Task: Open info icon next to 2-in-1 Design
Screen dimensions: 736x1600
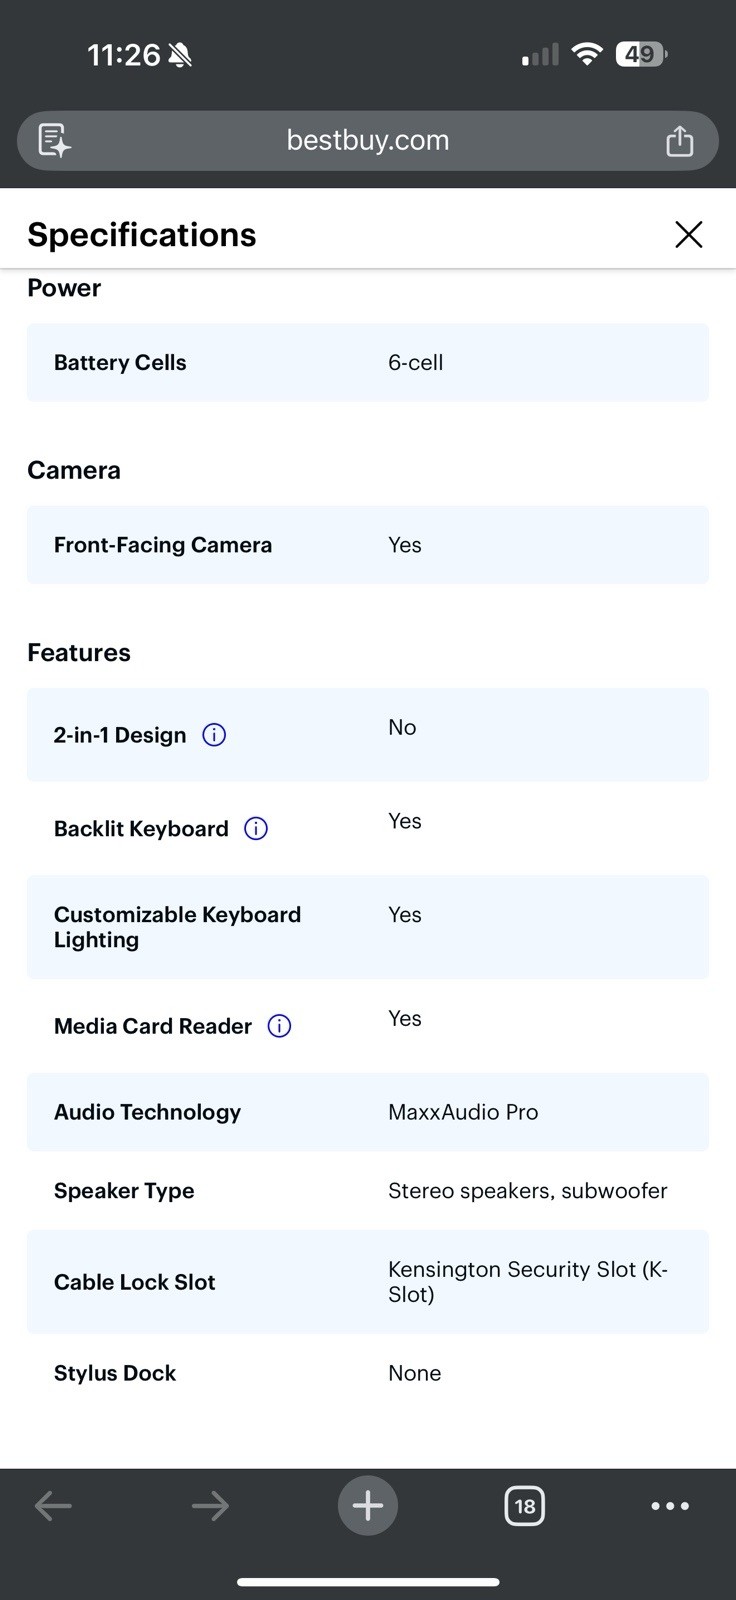Action: 214,735
